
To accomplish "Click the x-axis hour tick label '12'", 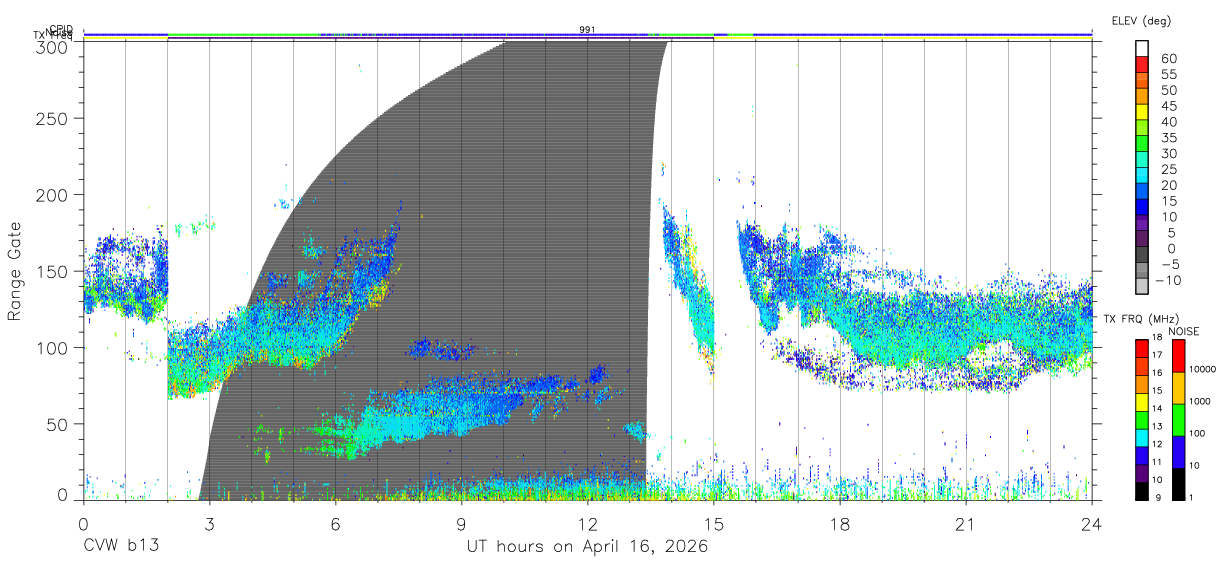I will click(587, 523).
